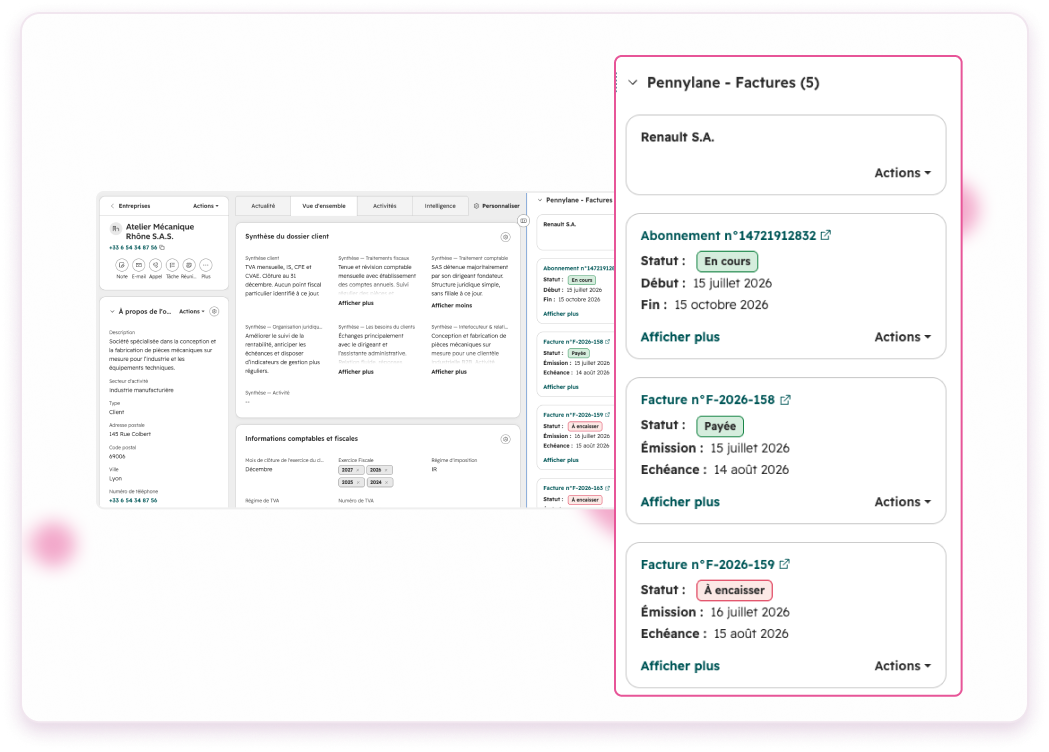The width and height of the screenshot is (1049, 752).
Task: Click the Renault S.A. name in enlarged panel
Action: tap(677, 137)
